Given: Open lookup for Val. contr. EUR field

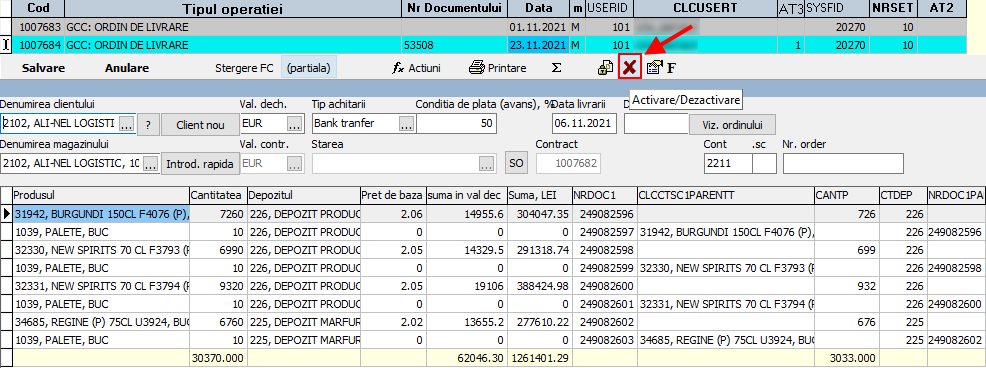Looking at the screenshot, I should (x=295, y=164).
